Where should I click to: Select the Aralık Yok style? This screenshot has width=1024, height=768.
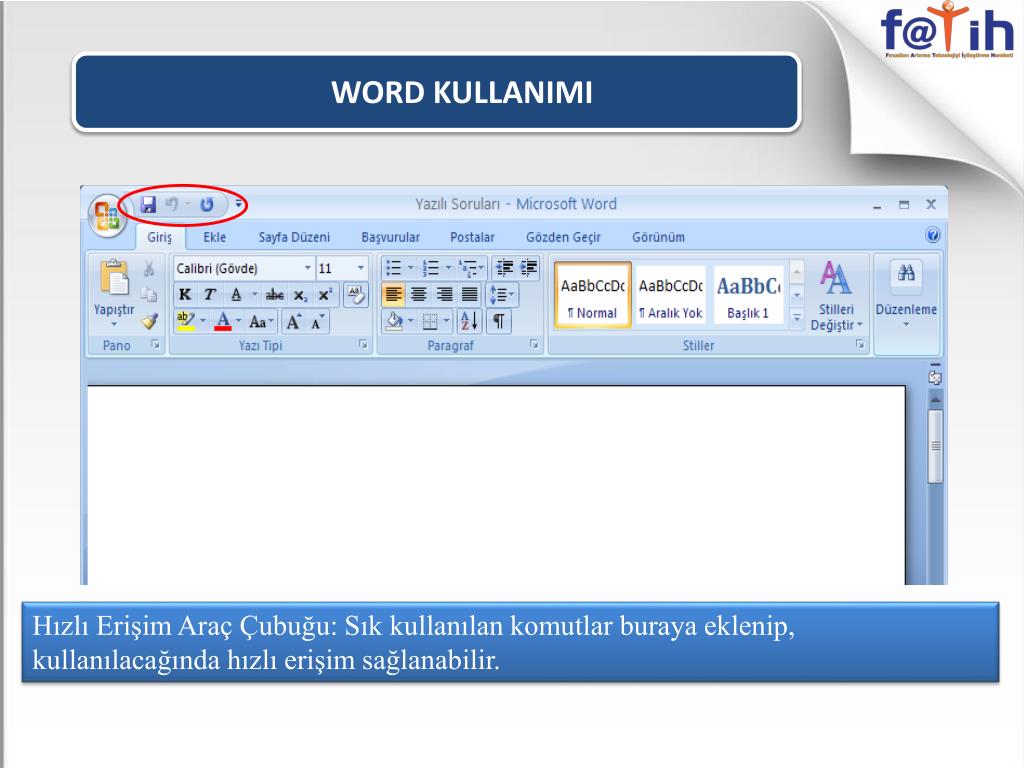(671, 296)
